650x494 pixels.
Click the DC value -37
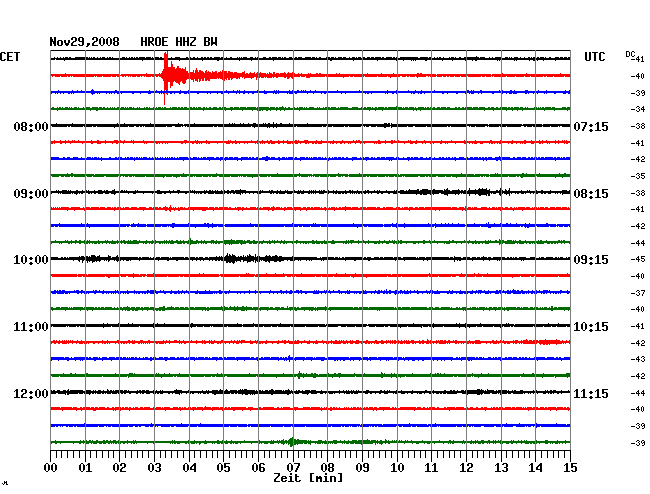click(638, 293)
